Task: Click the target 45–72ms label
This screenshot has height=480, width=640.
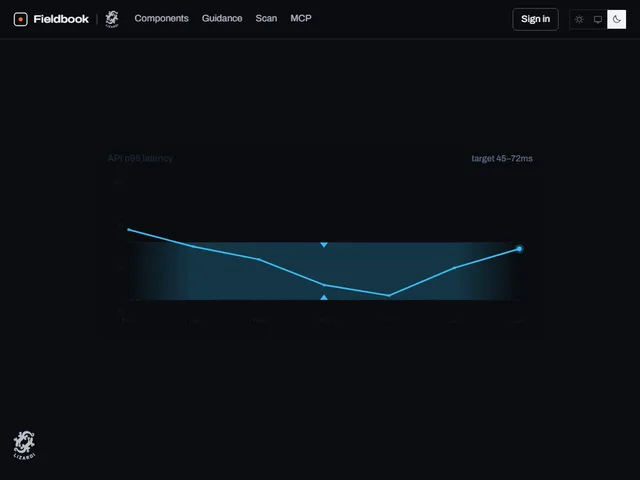Action: click(x=502, y=158)
